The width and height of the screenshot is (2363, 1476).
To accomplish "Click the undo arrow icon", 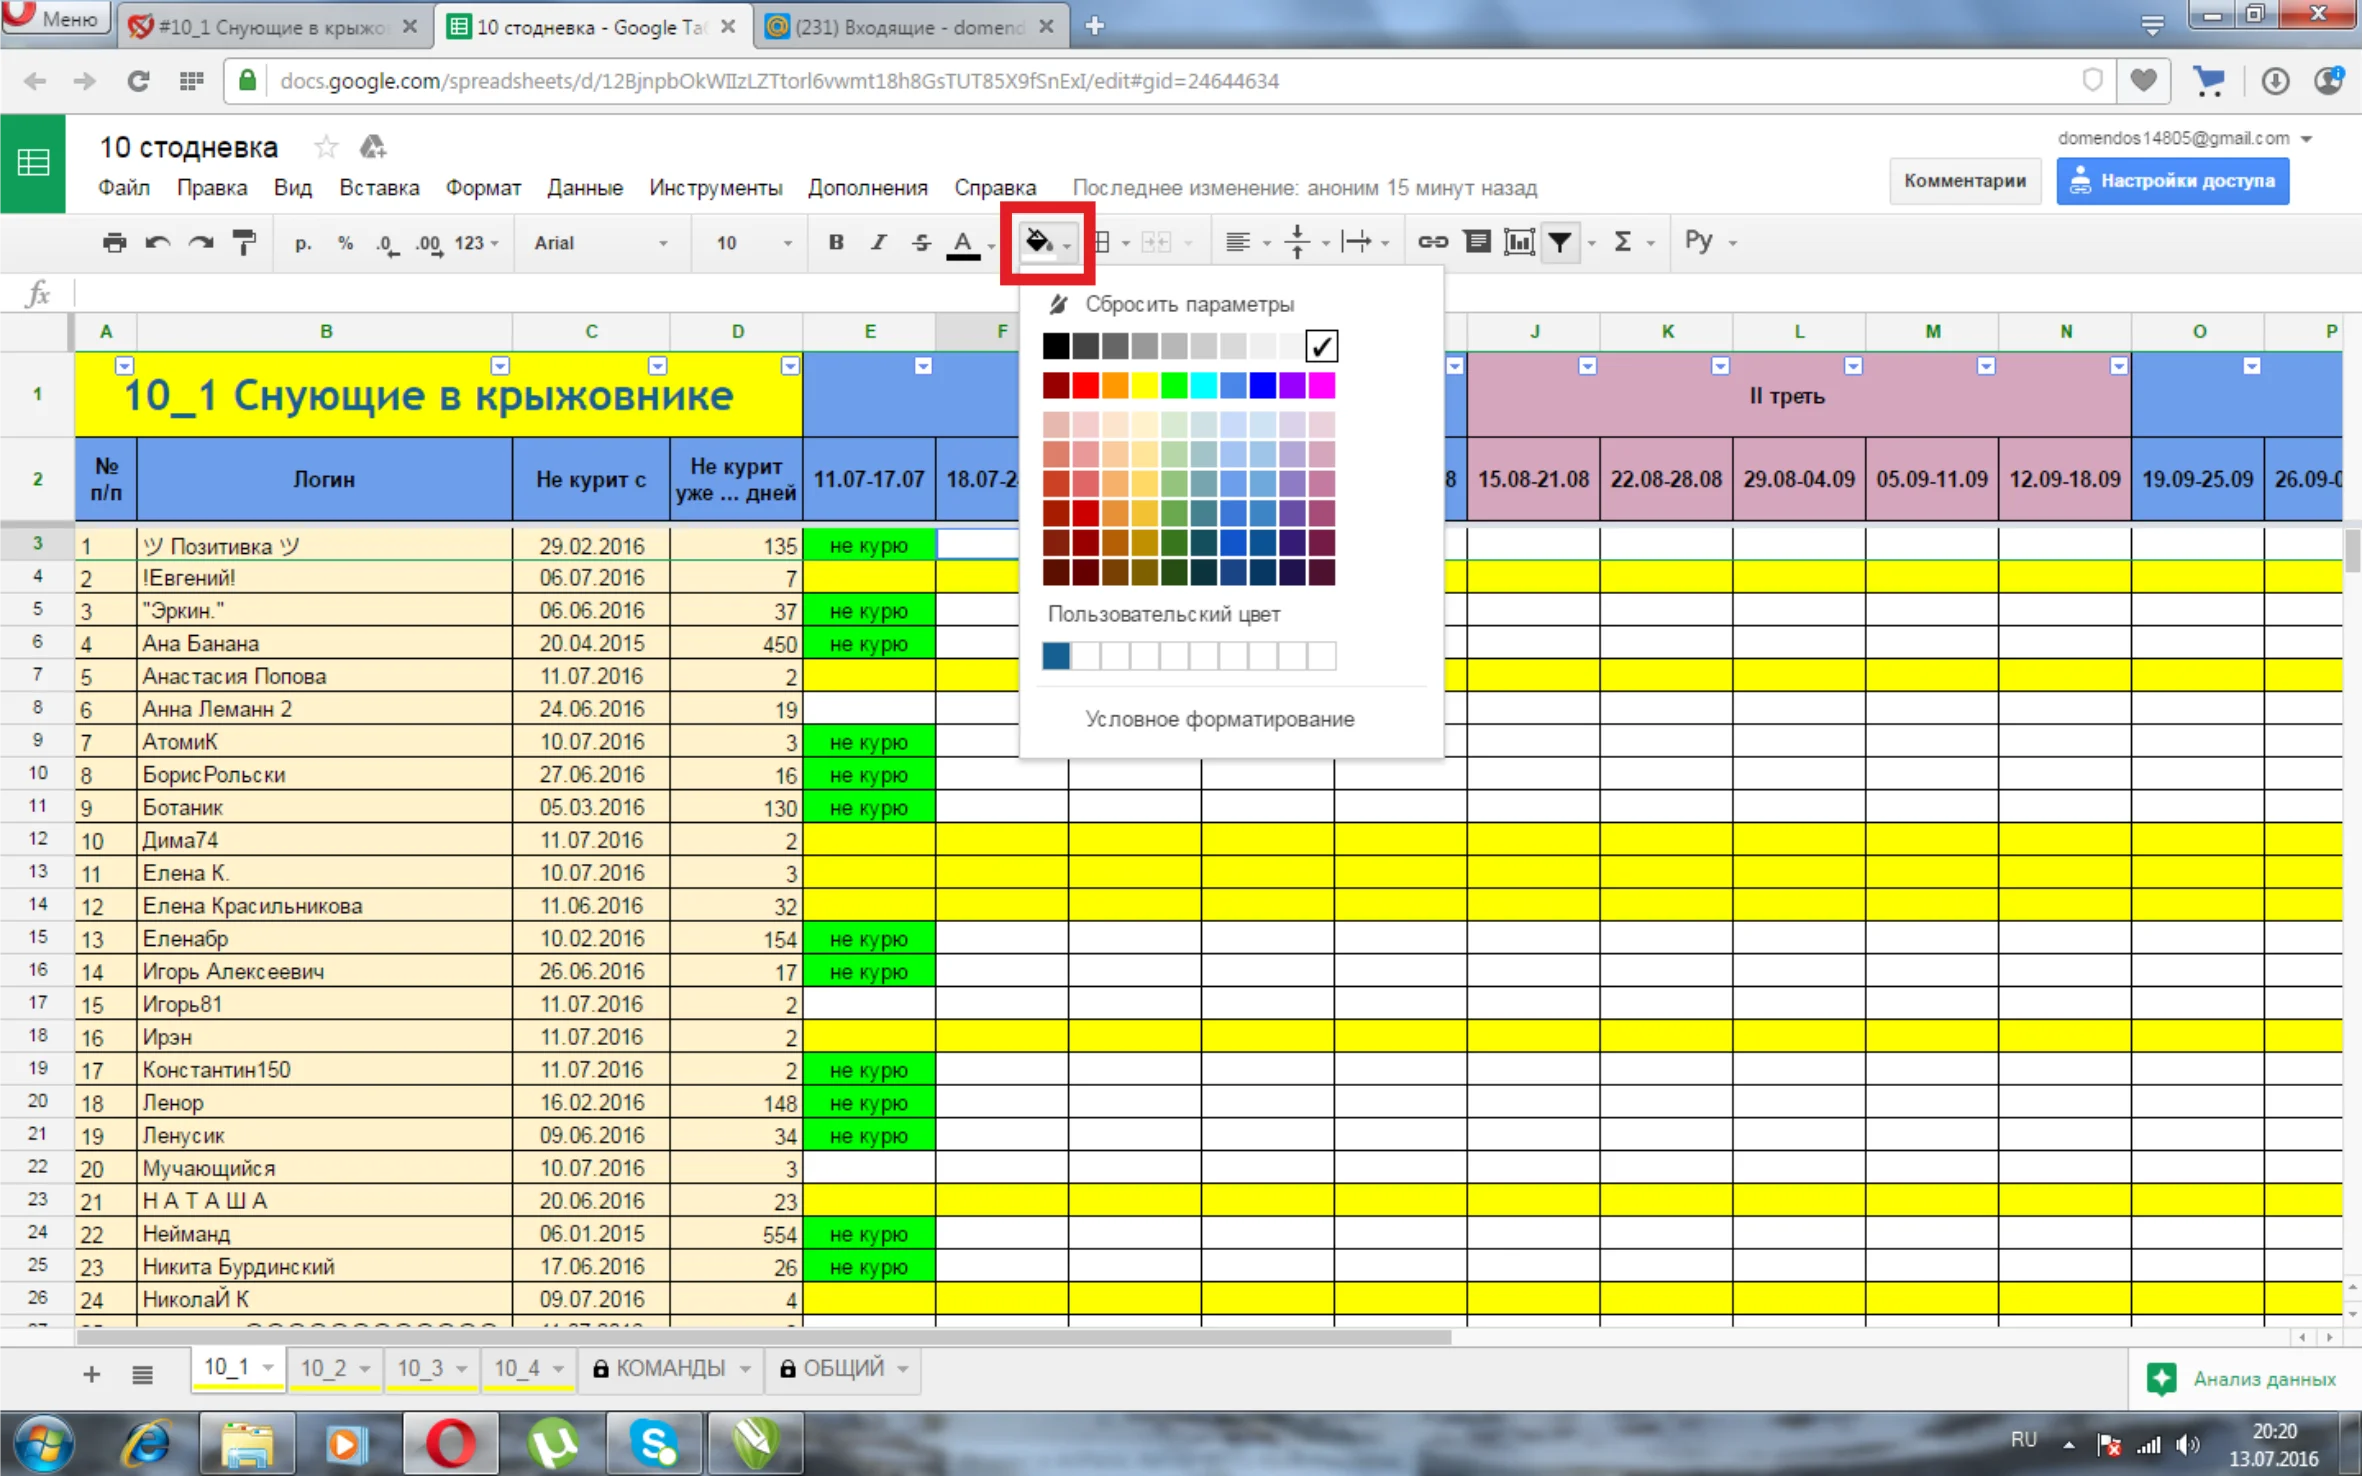I will (x=157, y=242).
